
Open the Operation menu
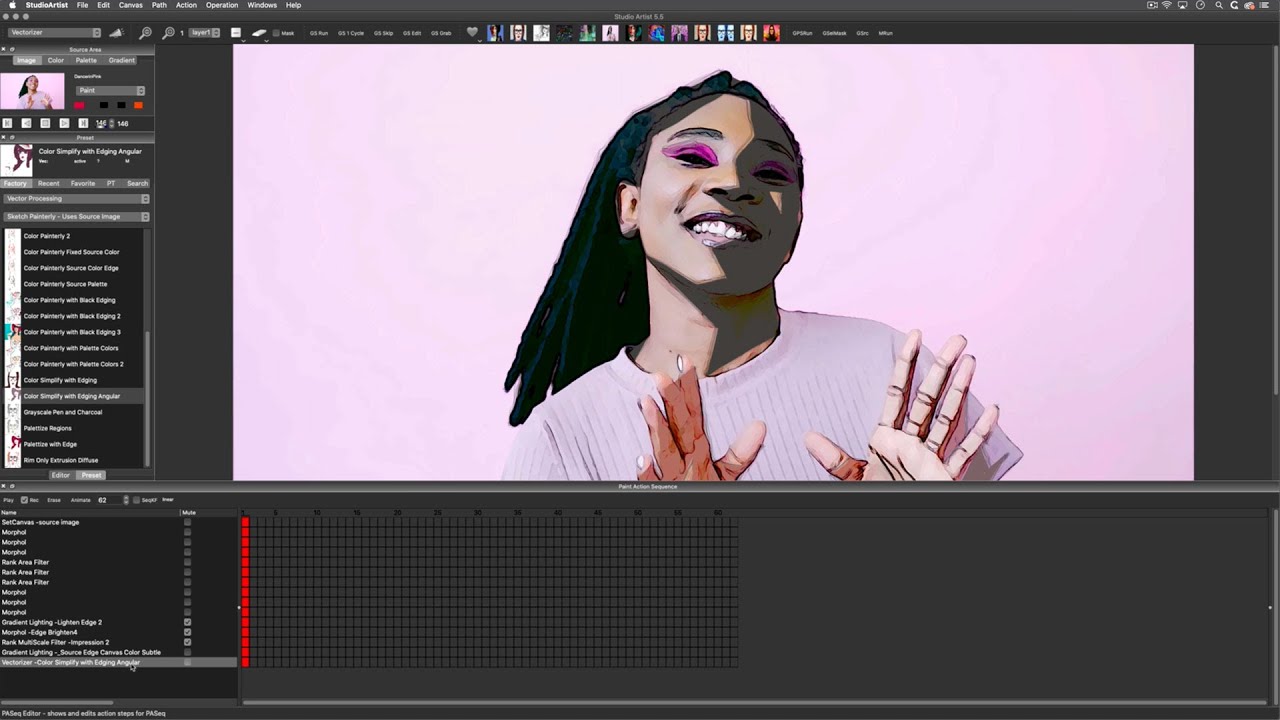click(x=222, y=5)
